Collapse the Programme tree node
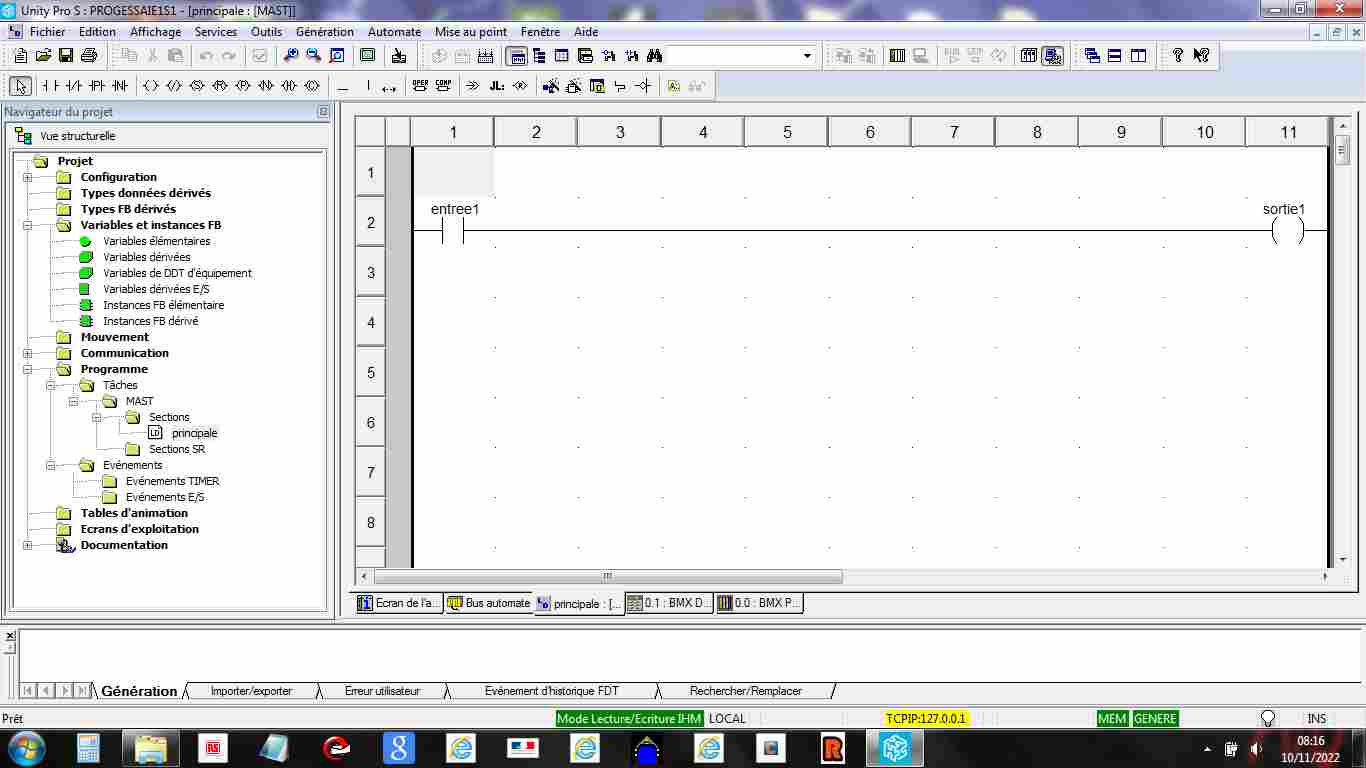Image resolution: width=1366 pixels, height=768 pixels. tap(27, 369)
